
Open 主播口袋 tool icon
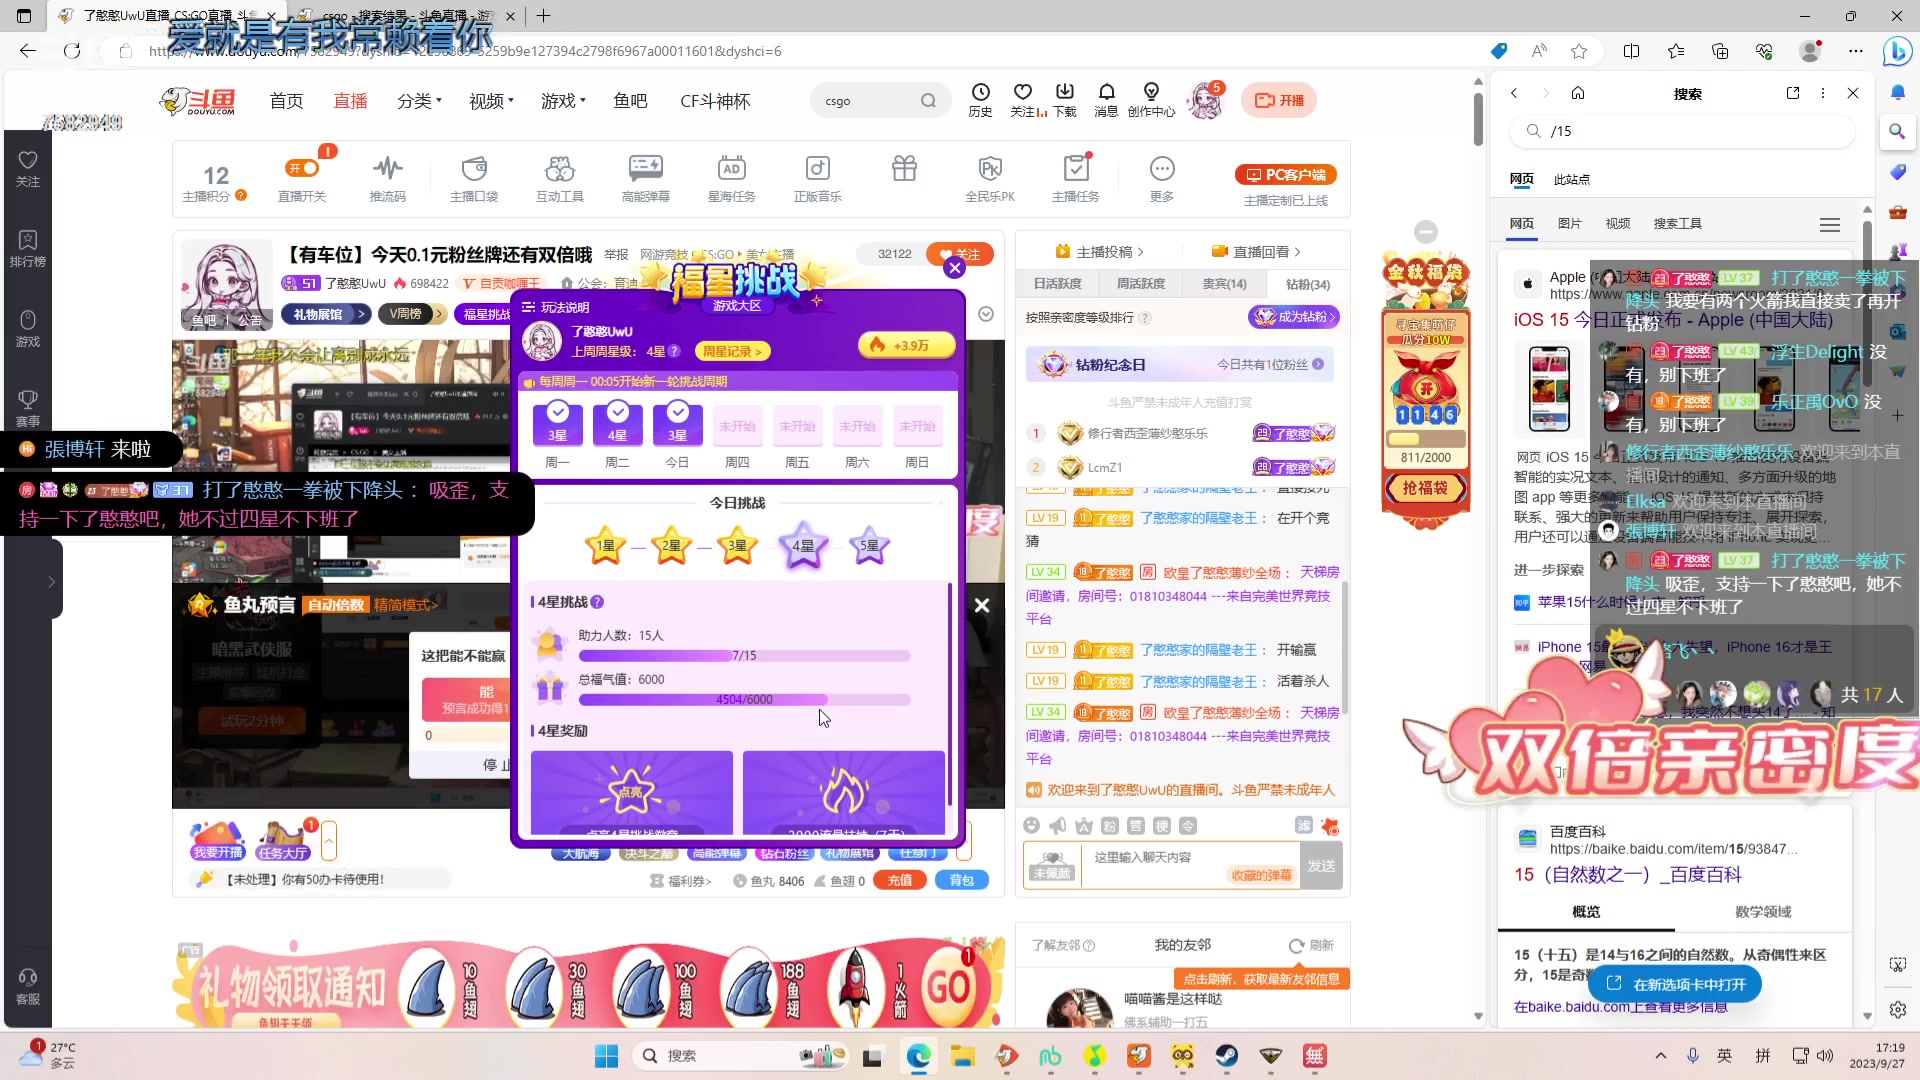474,179
